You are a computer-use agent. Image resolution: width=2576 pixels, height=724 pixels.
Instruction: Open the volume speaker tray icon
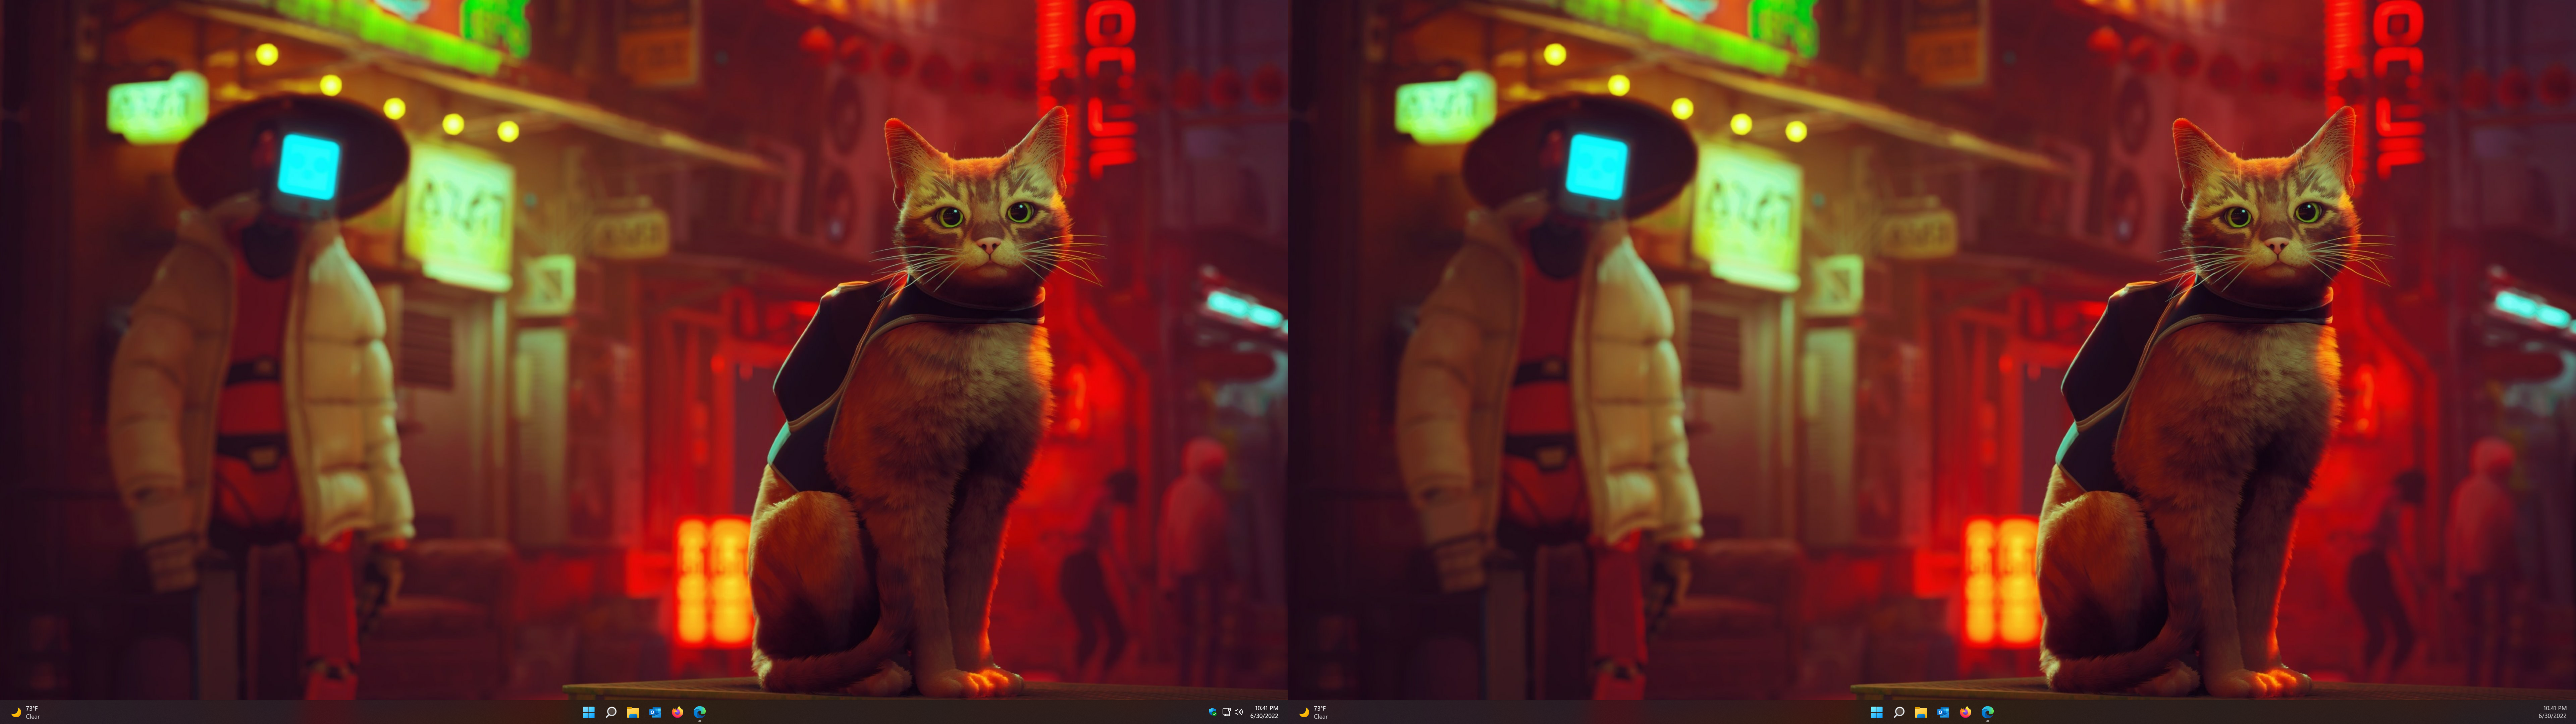[x=1239, y=712]
